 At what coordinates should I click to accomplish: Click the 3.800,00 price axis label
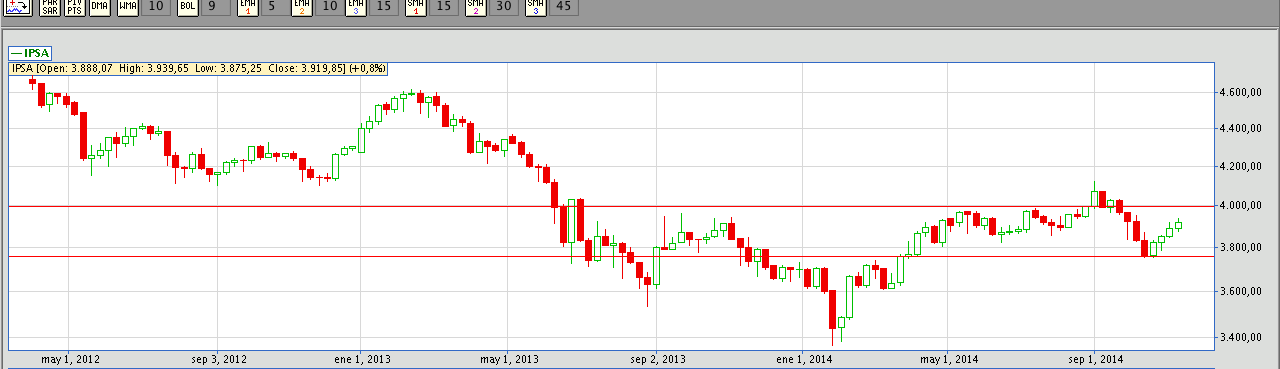click(1240, 248)
